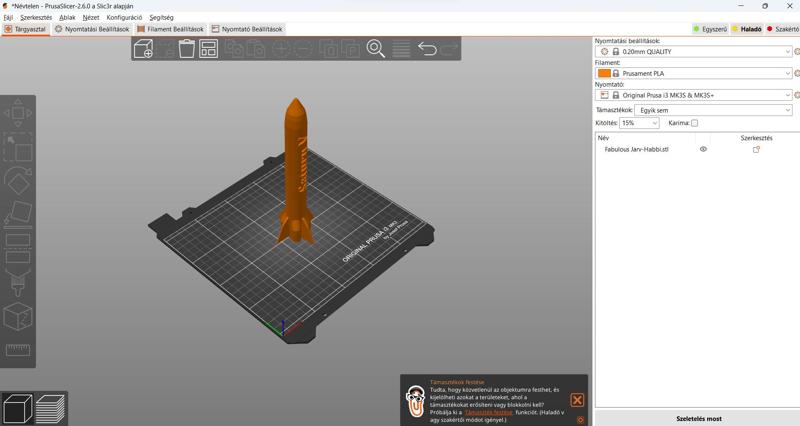This screenshot has height=426, width=800.
Task: Open the Kitöltés 15% infill dropdown
Action: tap(639, 123)
